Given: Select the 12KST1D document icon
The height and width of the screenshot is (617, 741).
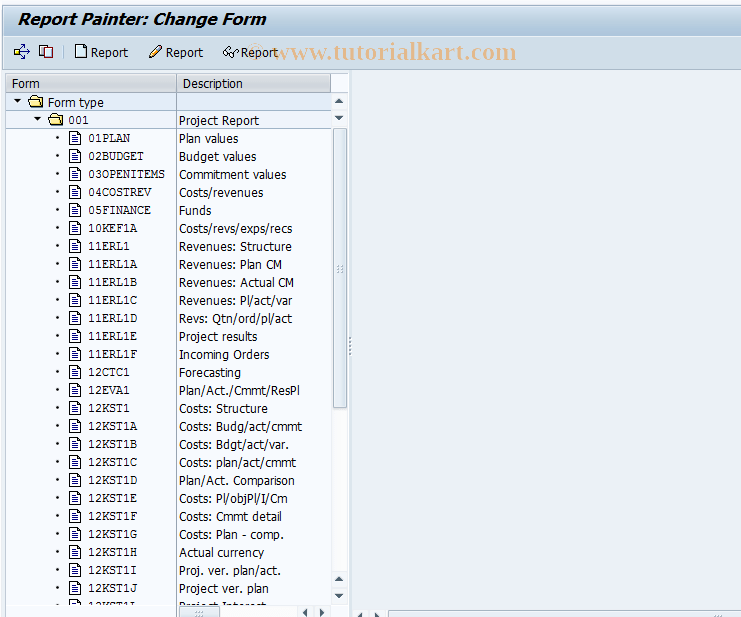Looking at the screenshot, I should (75, 480).
